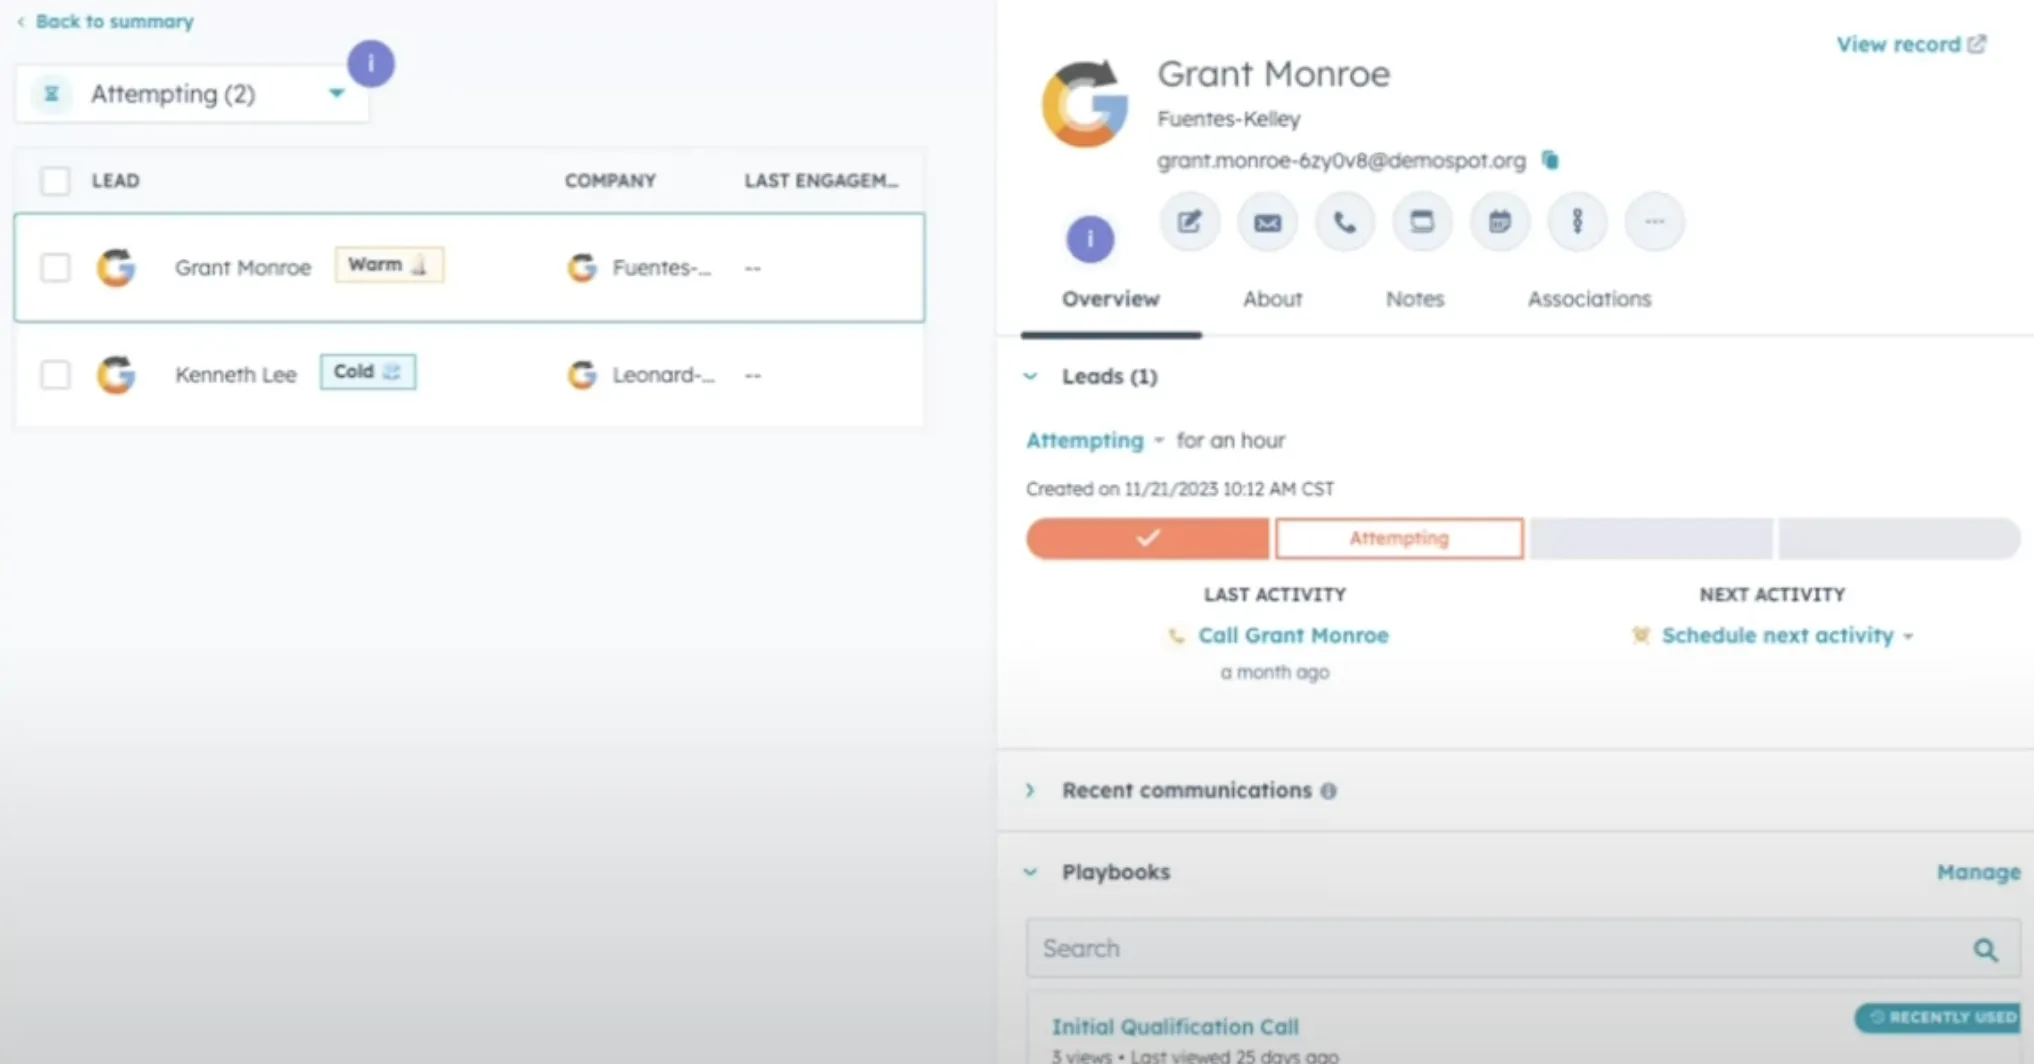Open the more actions ellipsis button

[1655, 222]
